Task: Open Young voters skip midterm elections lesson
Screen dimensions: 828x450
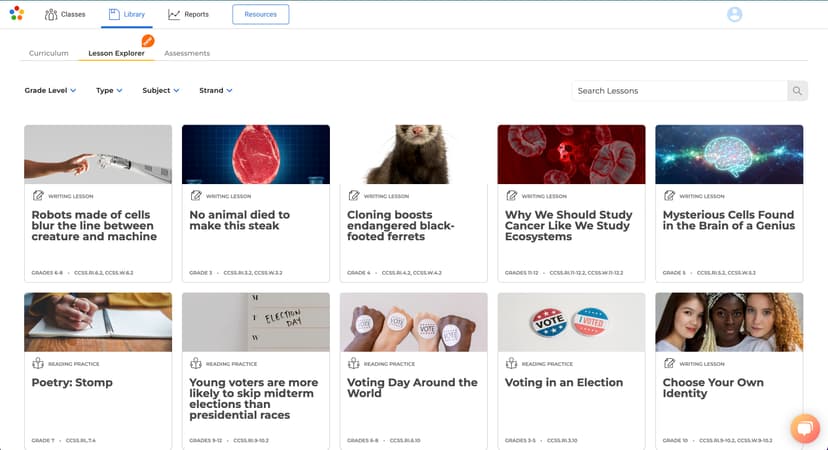Action: [254, 399]
